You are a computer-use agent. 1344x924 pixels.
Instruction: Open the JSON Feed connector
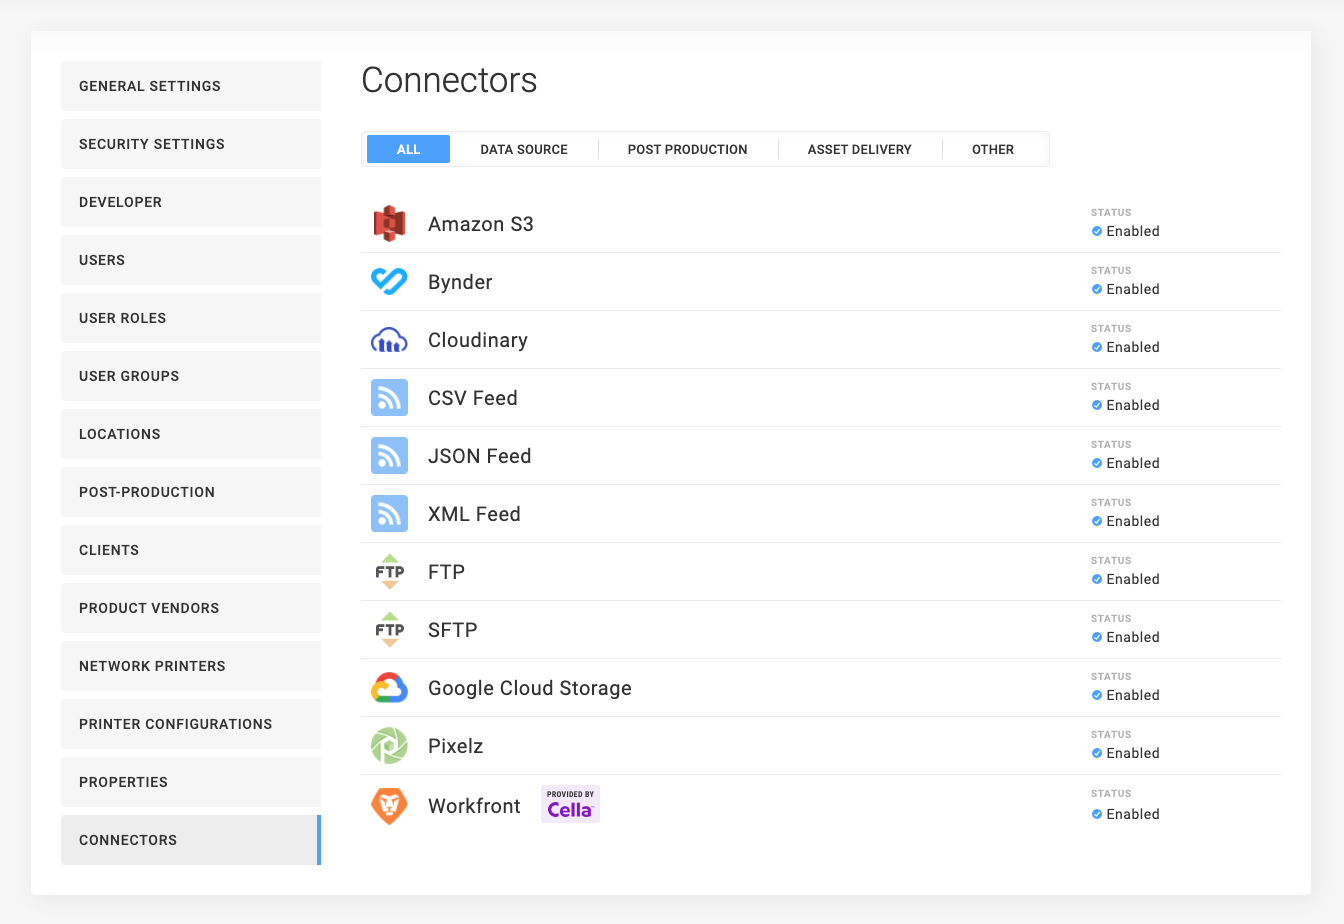point(479,456)
